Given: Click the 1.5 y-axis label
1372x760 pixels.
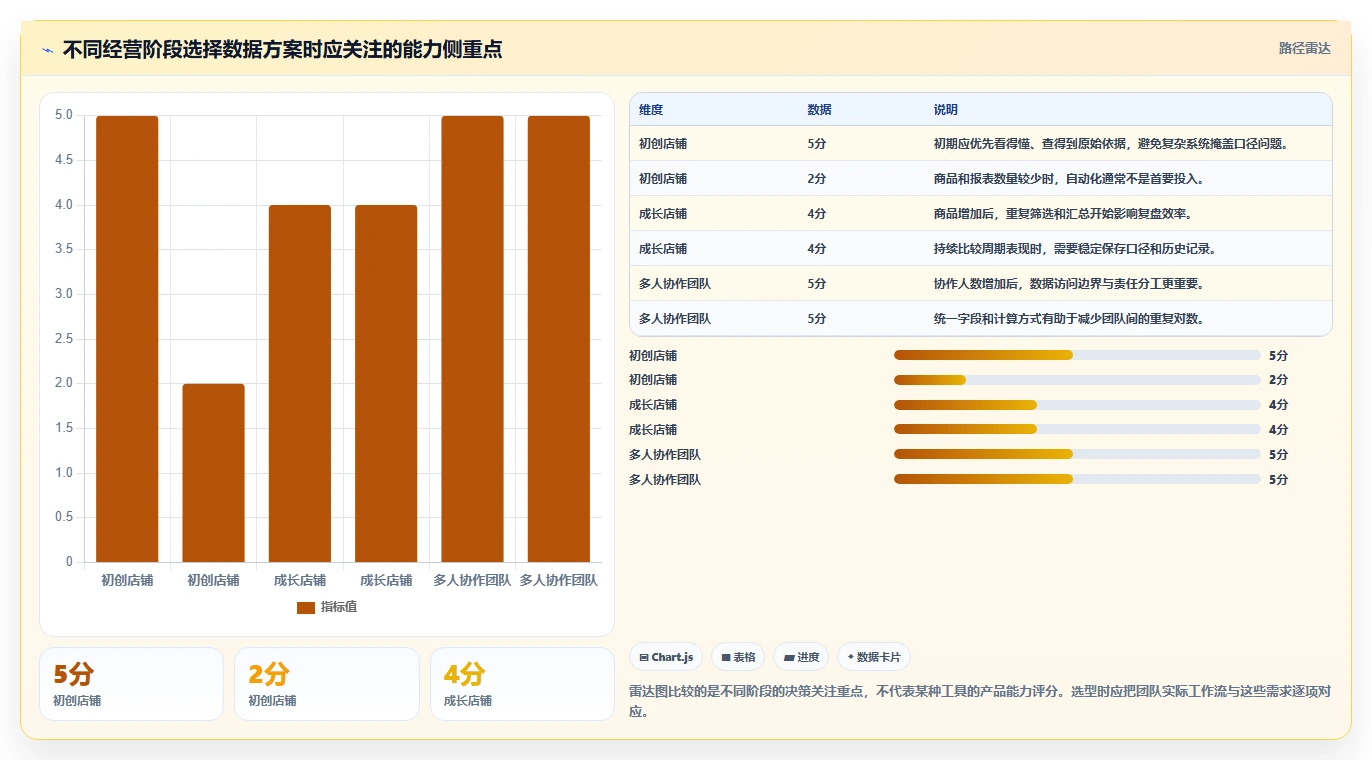Looking at the screenshot, I should click(x=63, y=428).
